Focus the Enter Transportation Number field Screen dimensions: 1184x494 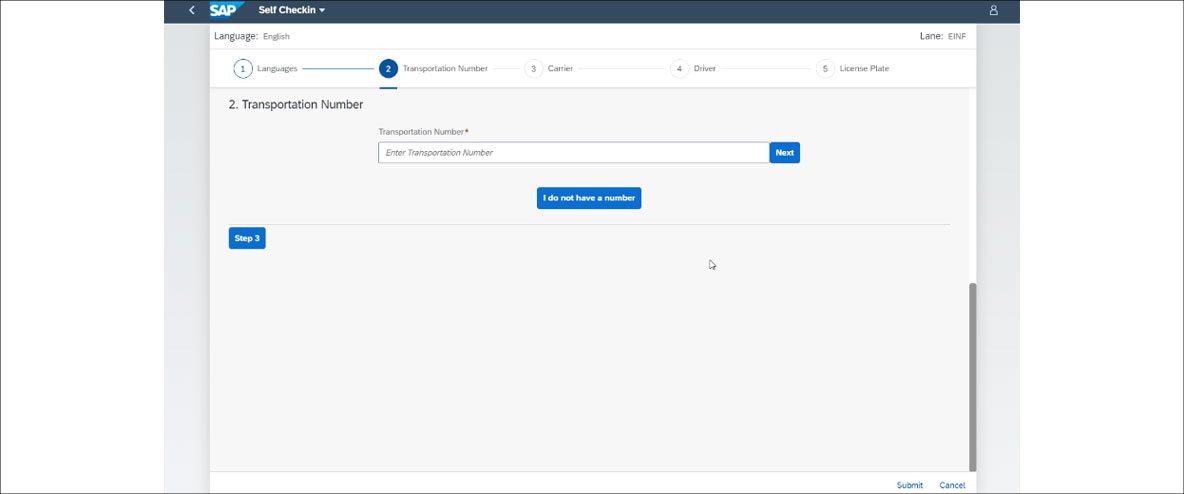[574, 153]
